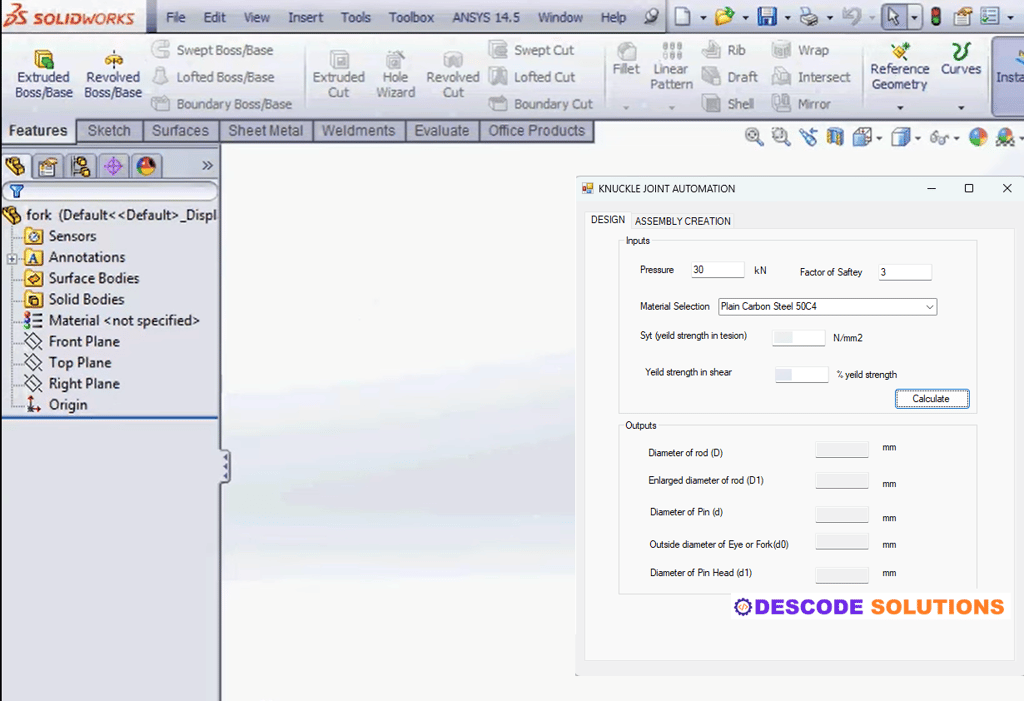Open the Hole Wizard tool
The image size is (1024, 701).
tap(395, 74)
